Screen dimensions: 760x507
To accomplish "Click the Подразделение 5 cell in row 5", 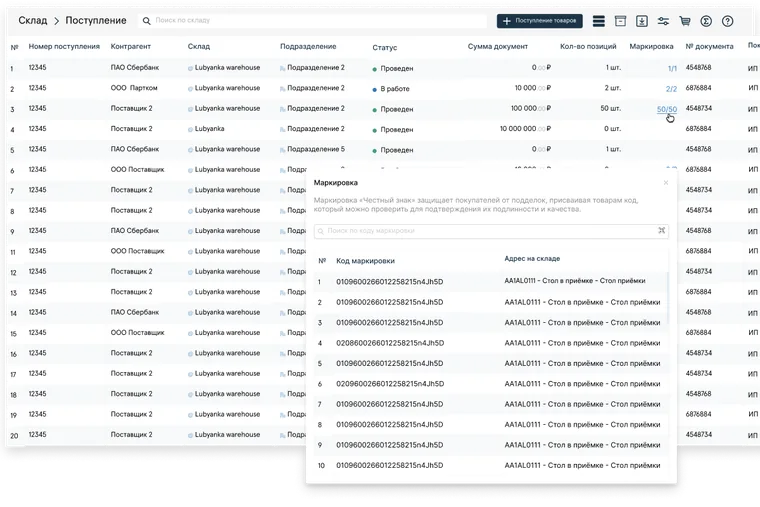I will pyautogui.click(x=316, y=149).
